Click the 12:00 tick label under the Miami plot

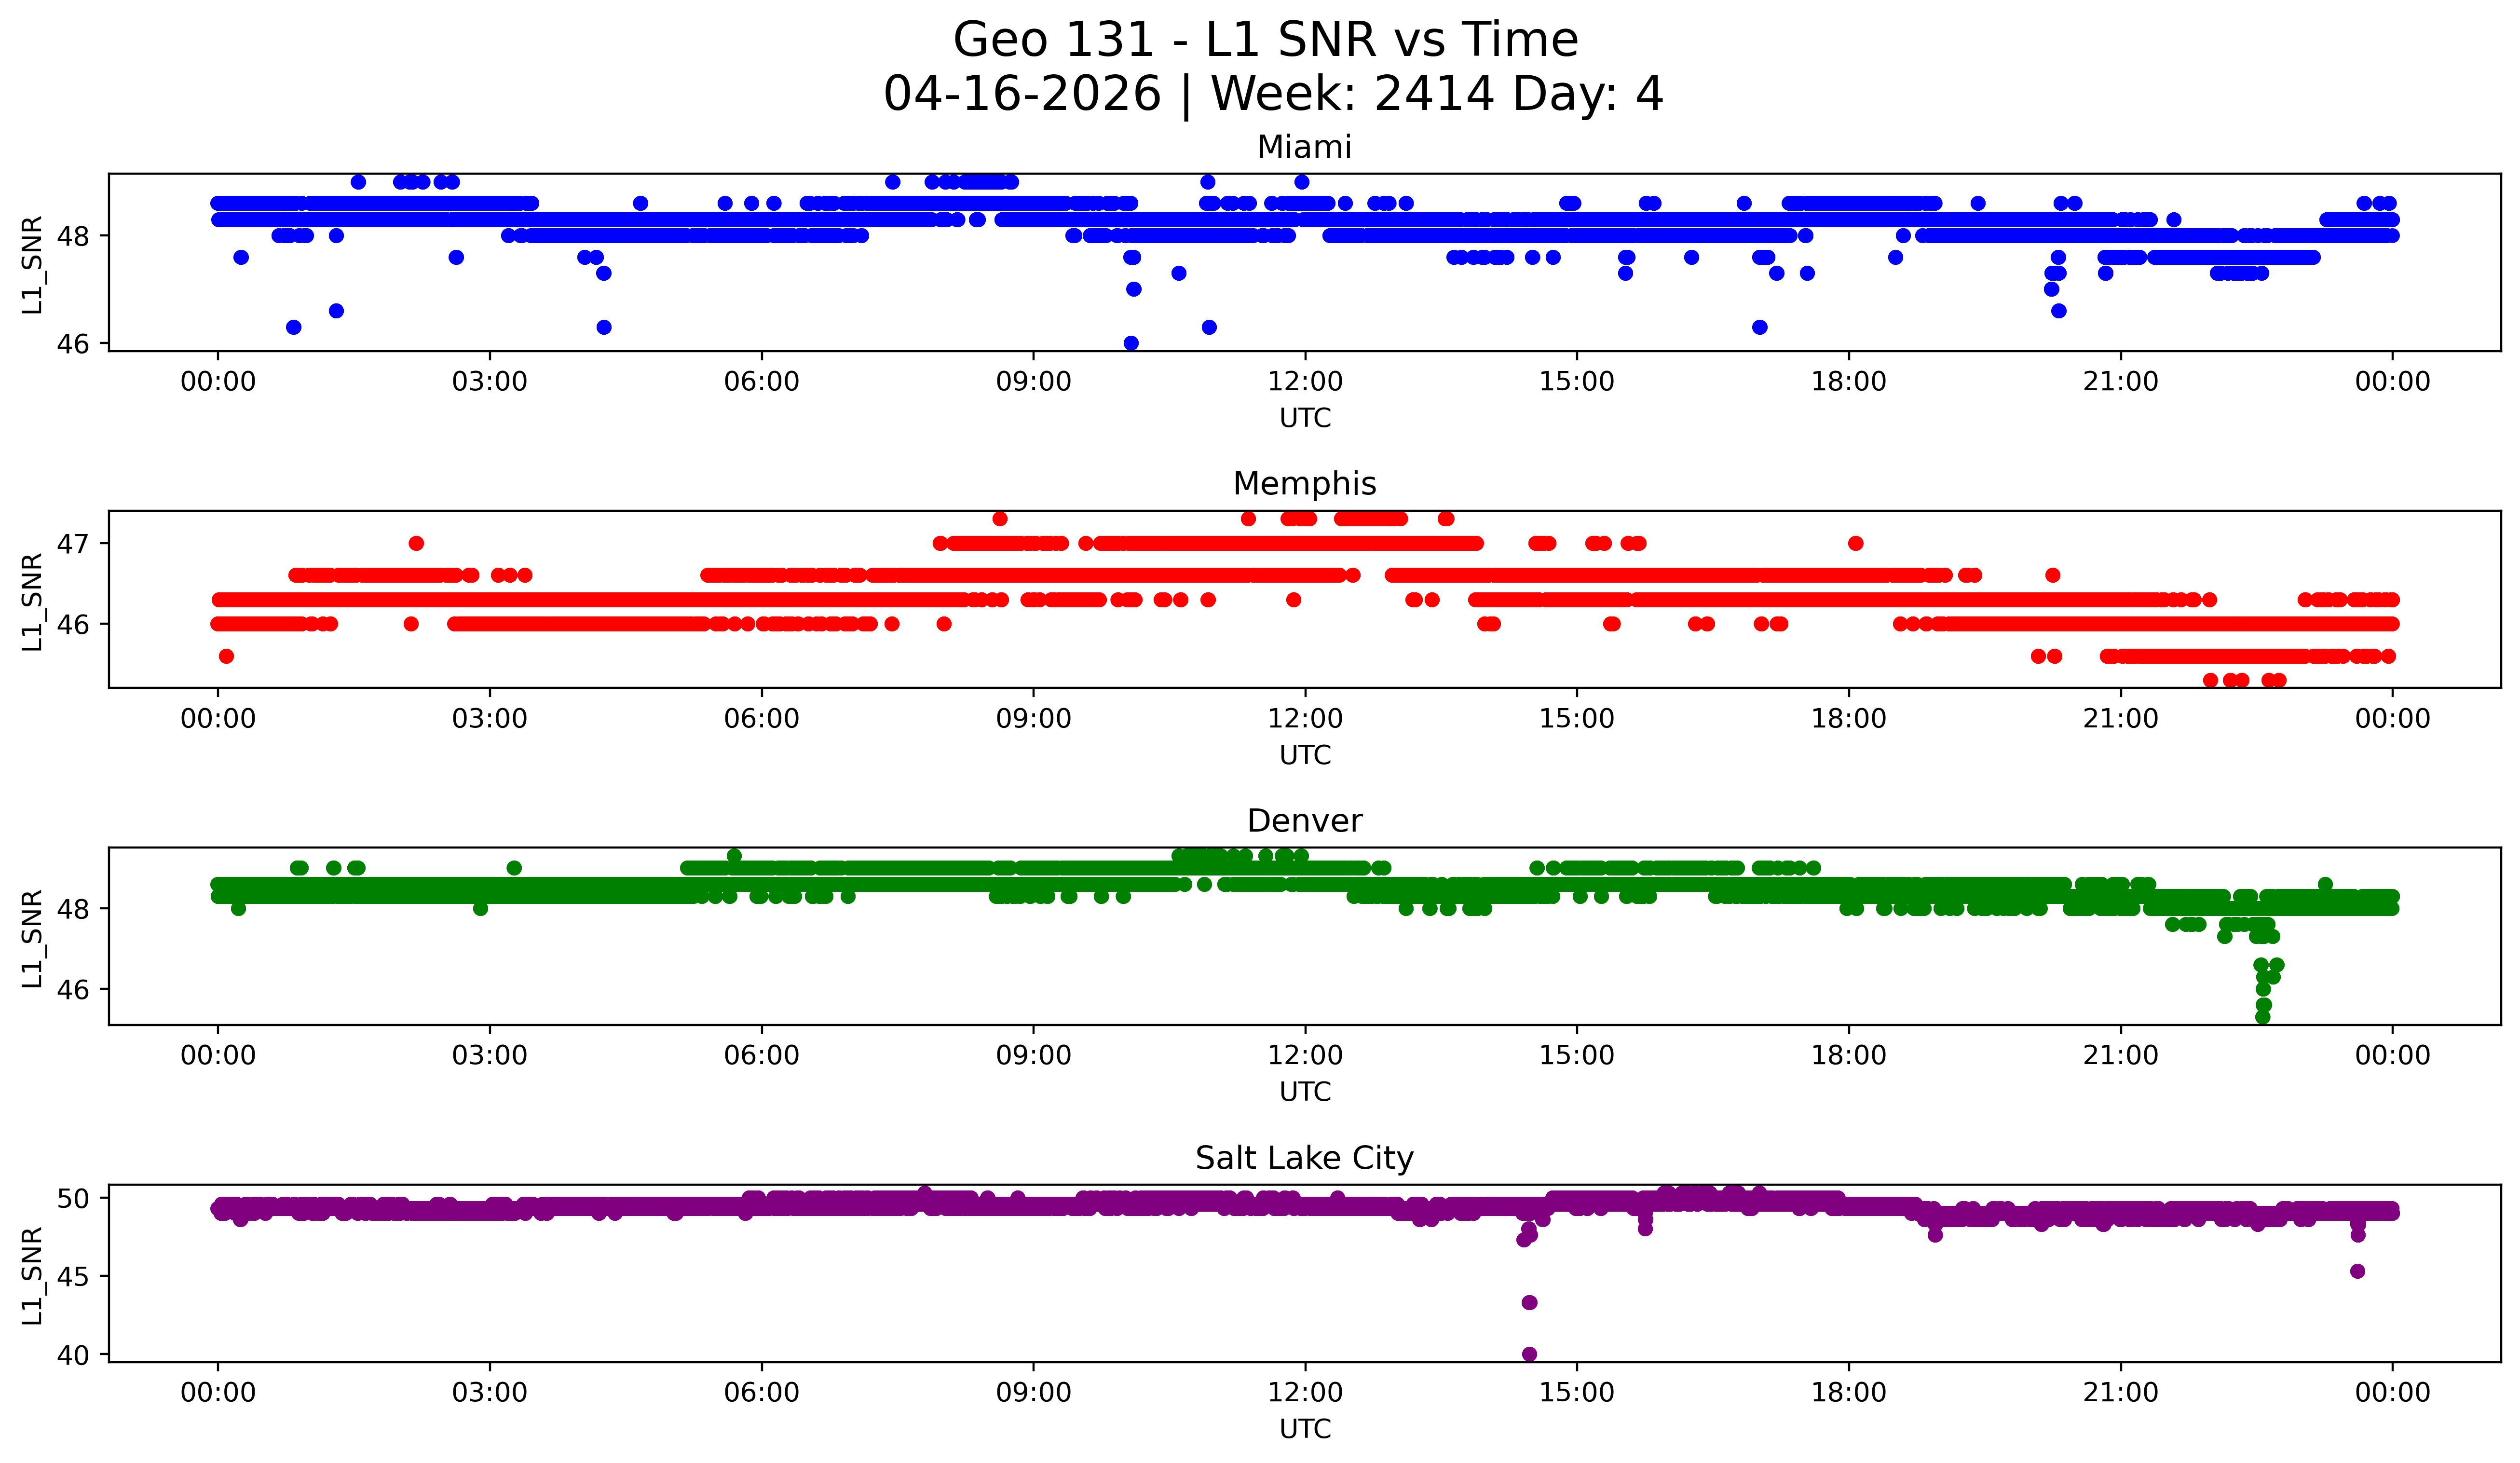tap(1305, 382)
